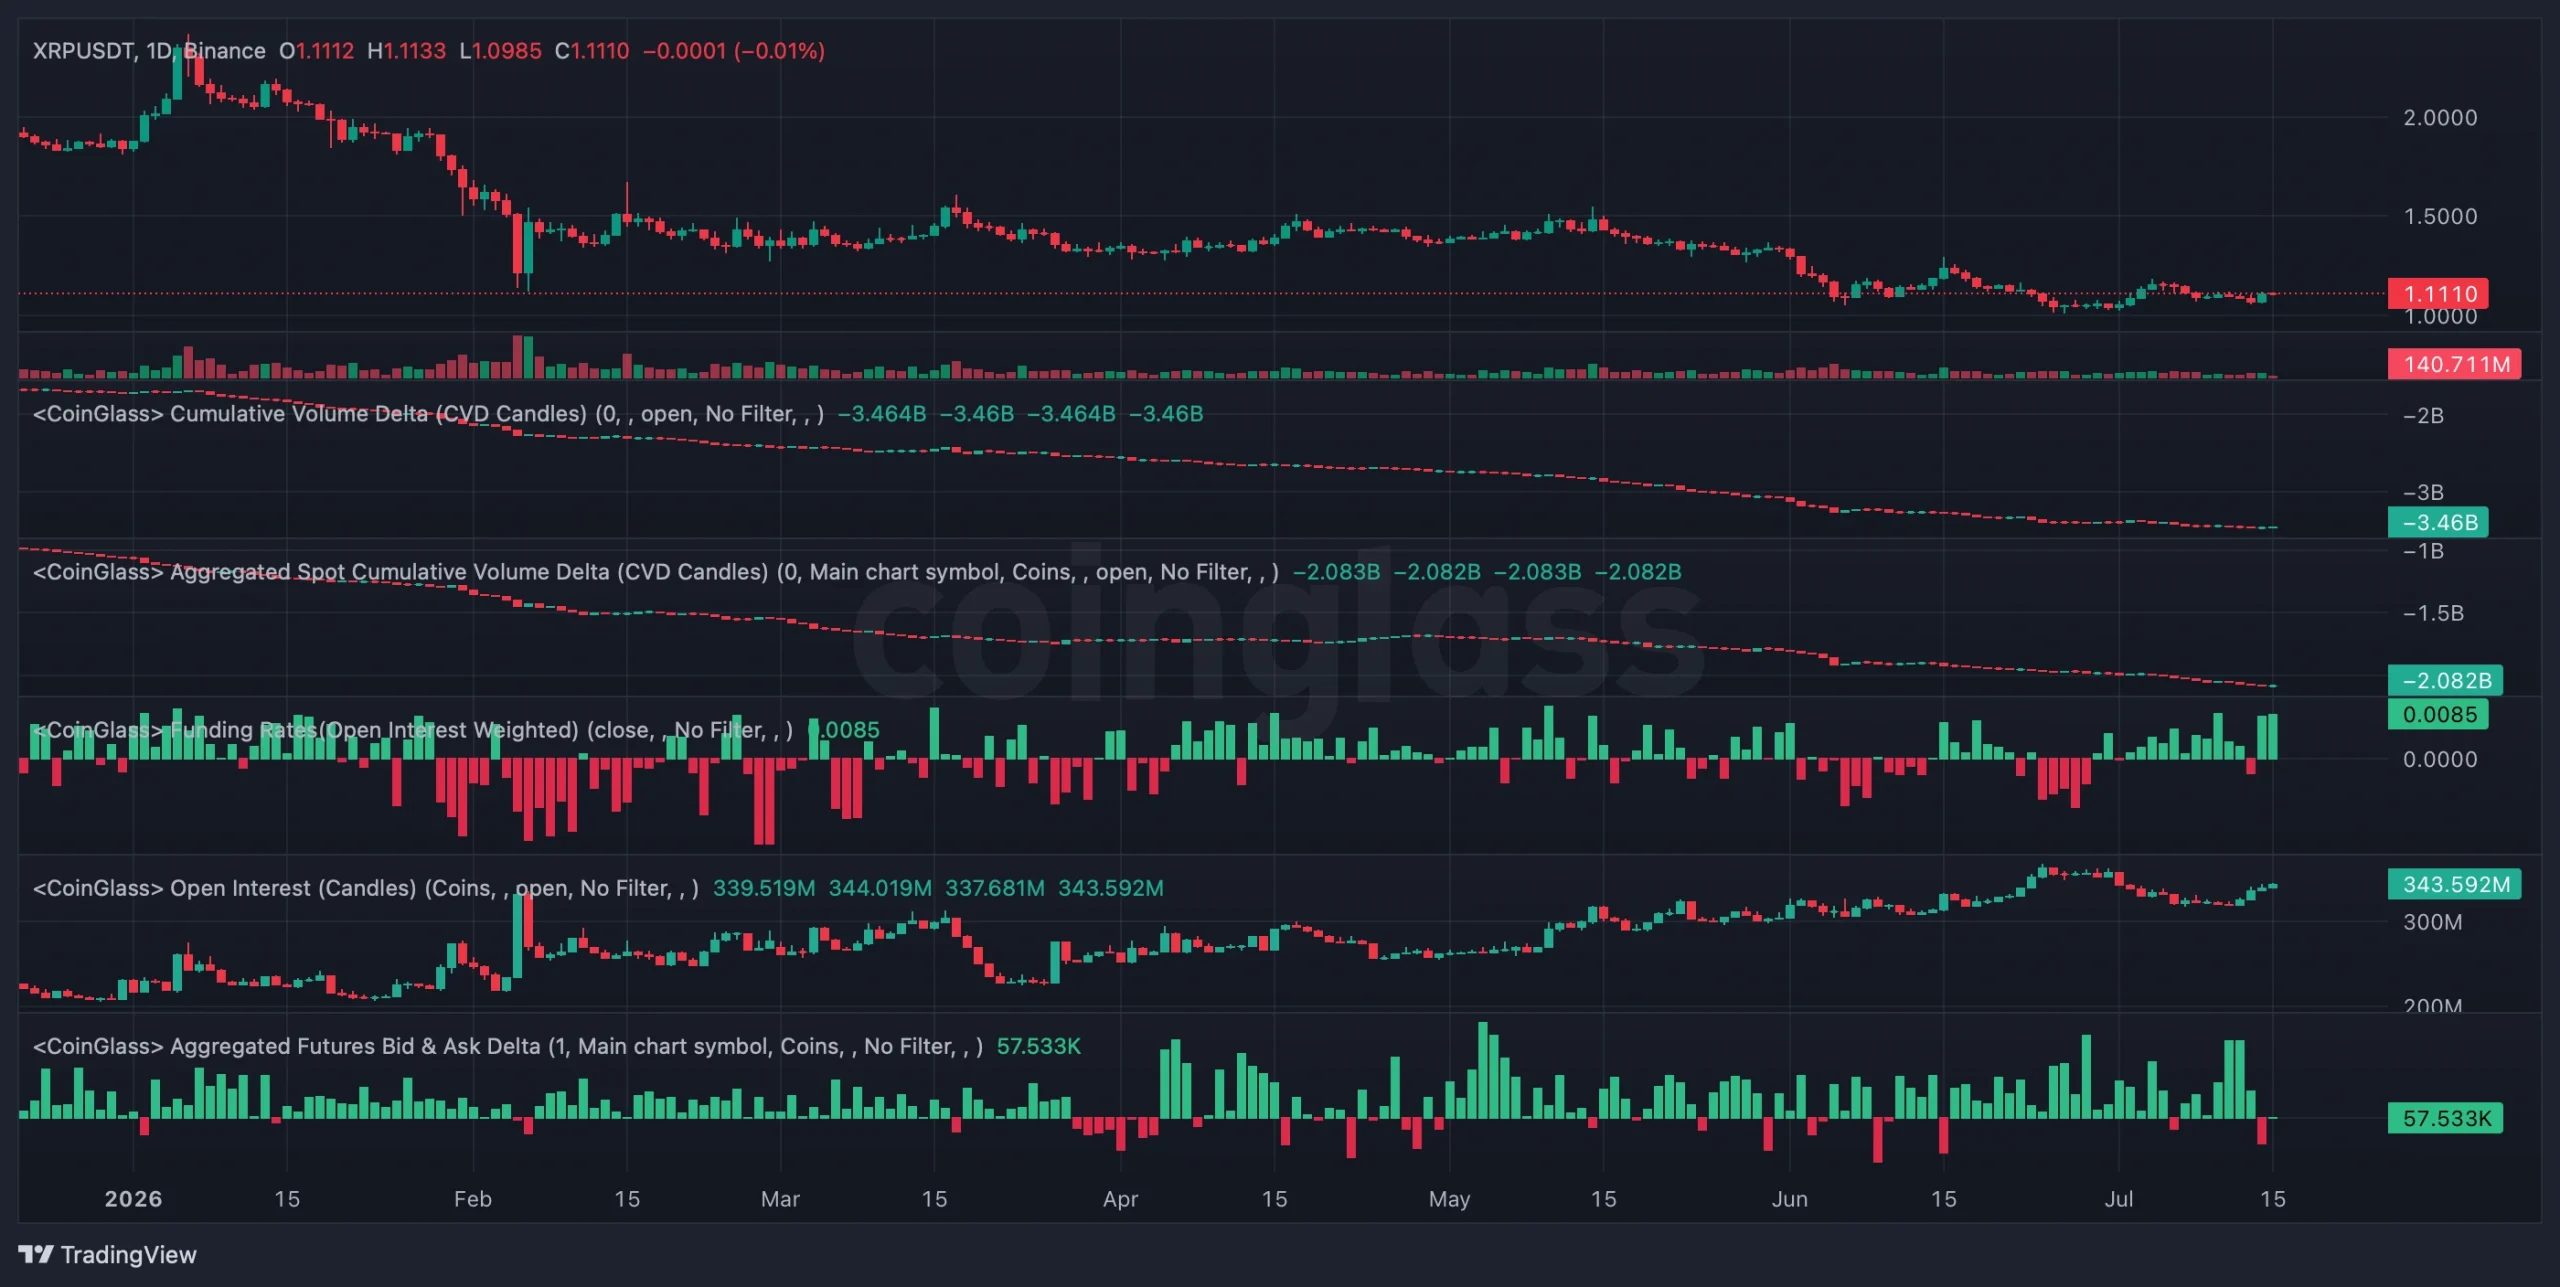Click the May label on time axis

(x=1449, y=1199)
